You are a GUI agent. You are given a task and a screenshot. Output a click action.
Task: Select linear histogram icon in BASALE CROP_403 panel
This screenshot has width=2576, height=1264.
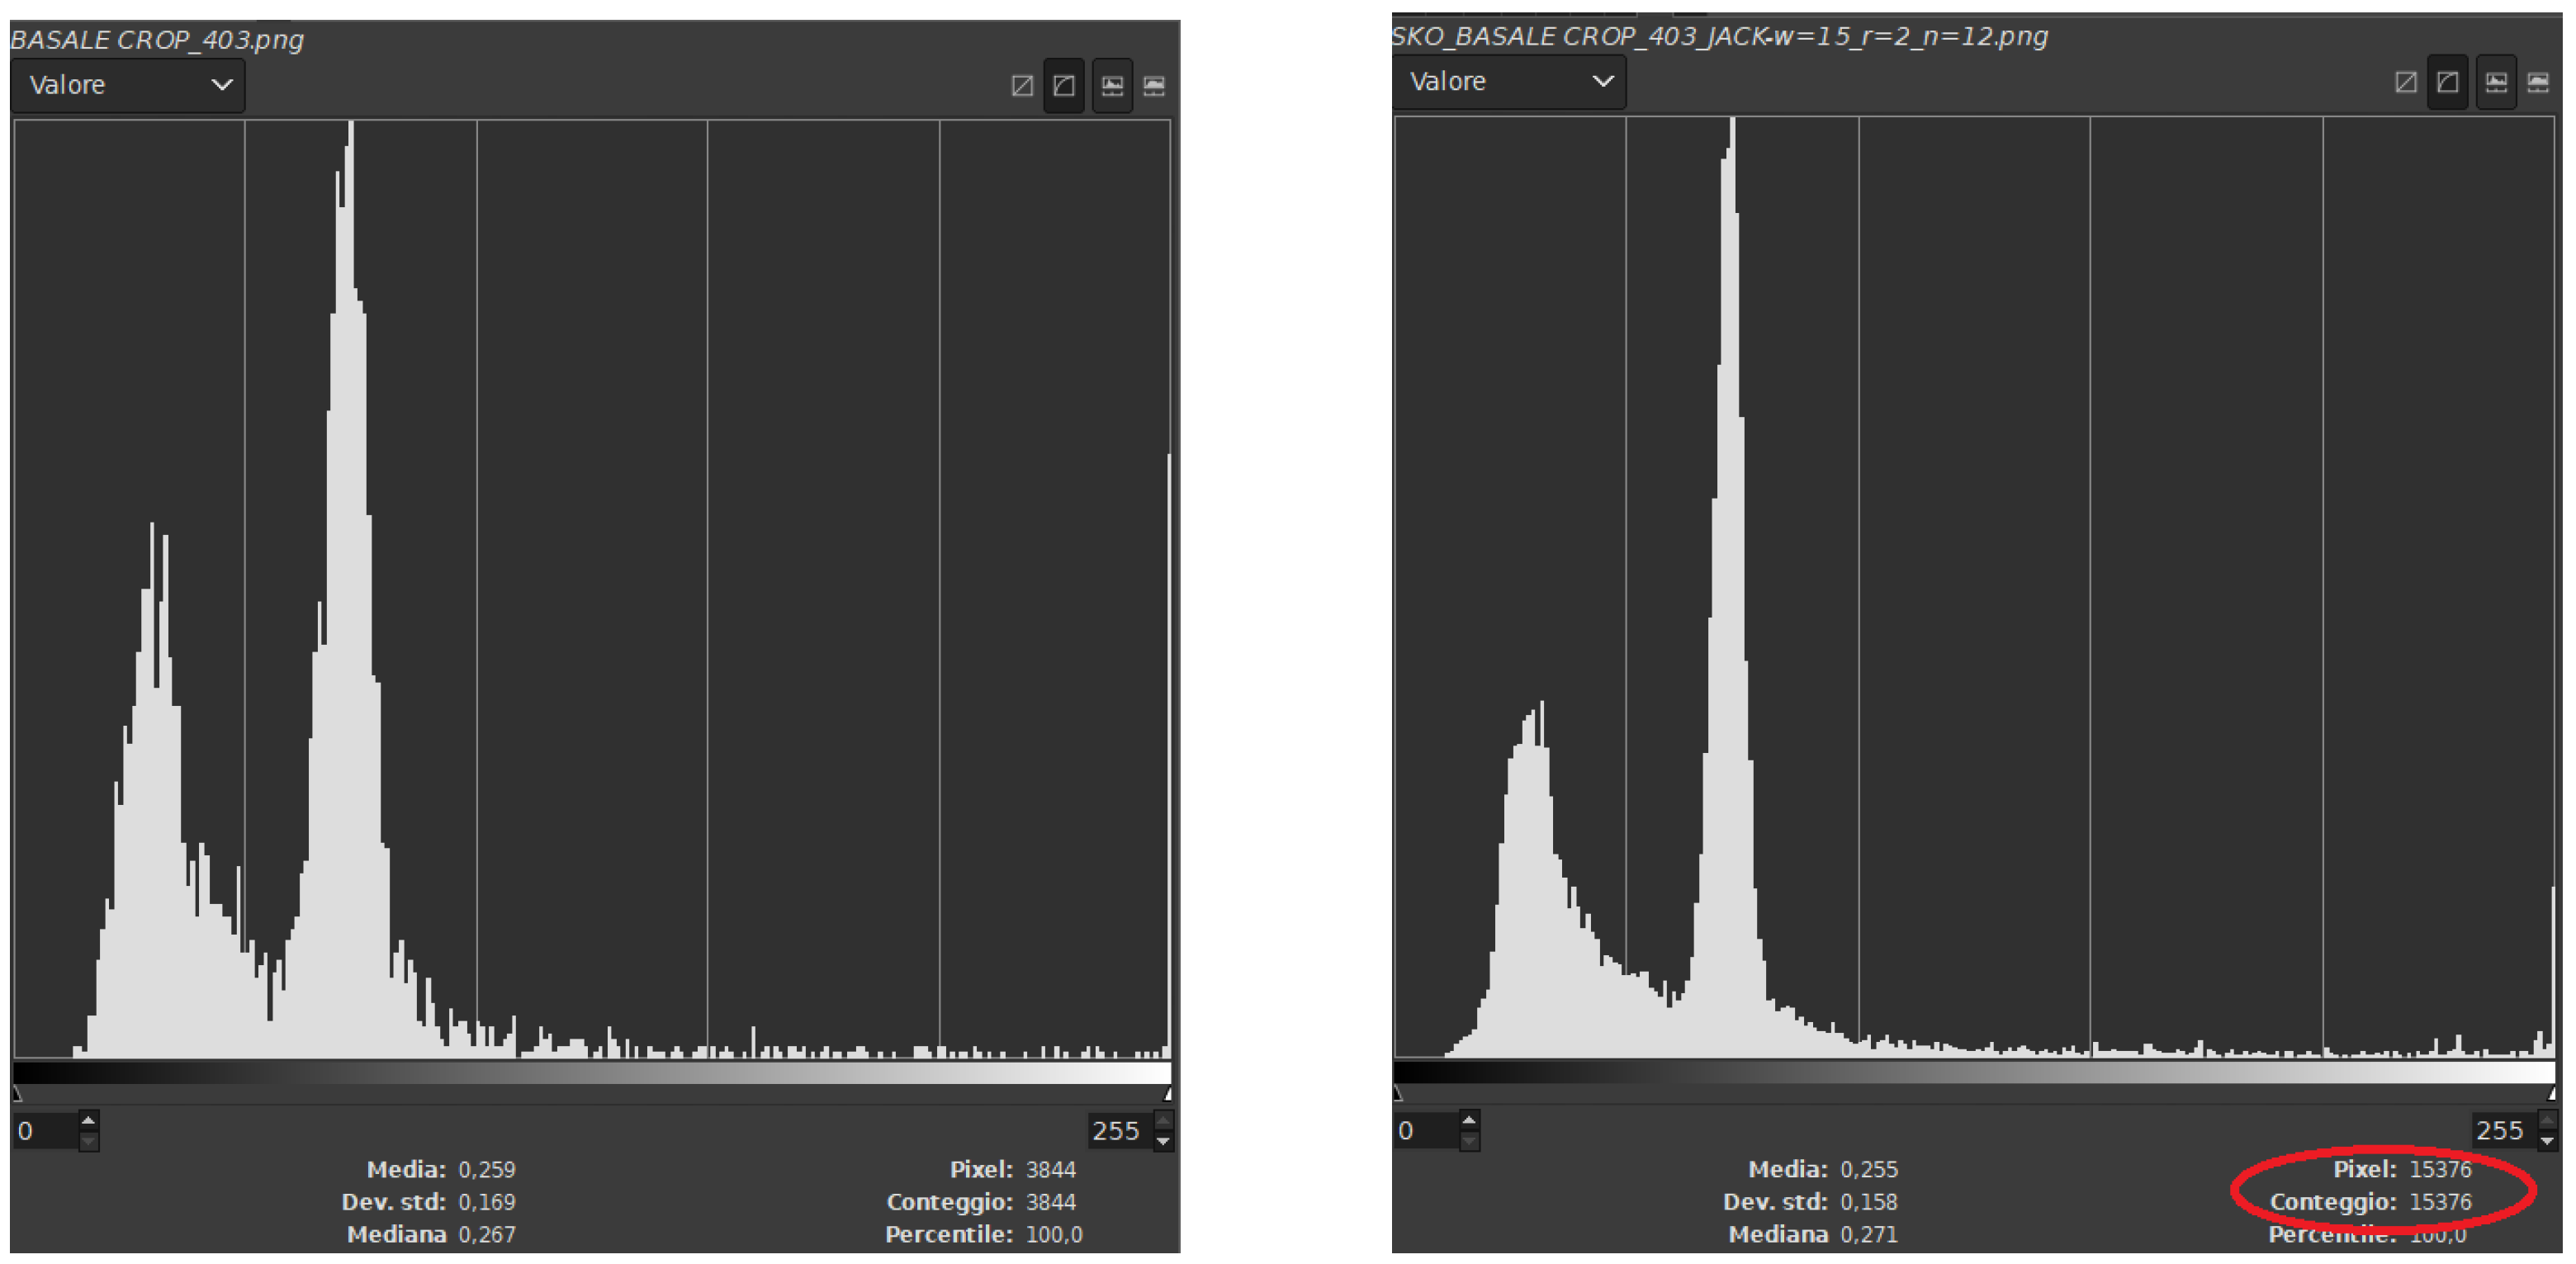1022,86
